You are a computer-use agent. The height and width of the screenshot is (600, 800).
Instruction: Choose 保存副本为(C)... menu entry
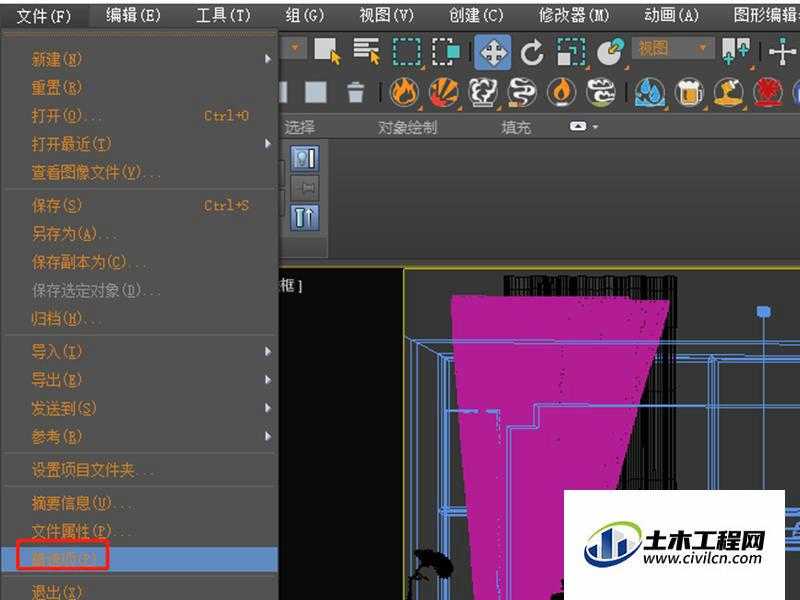click(140, 262)
